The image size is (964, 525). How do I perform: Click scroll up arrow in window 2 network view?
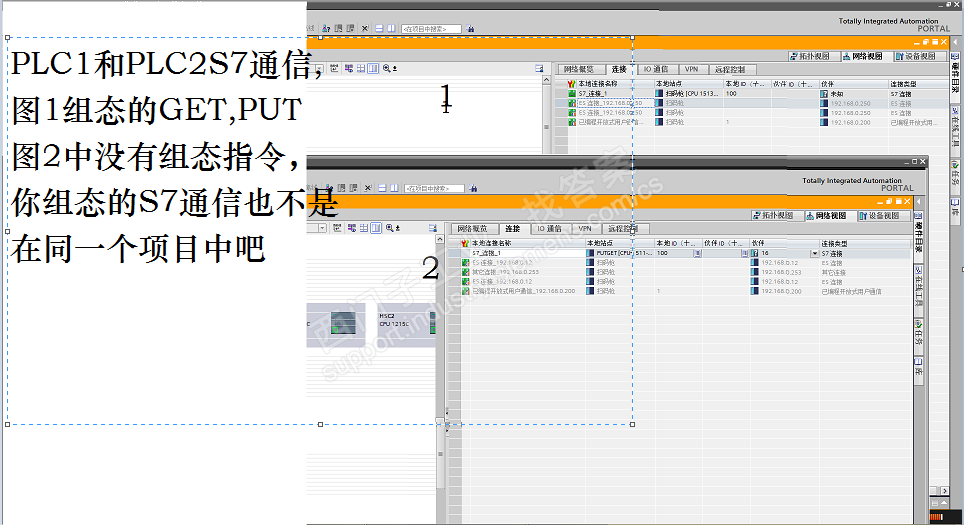[x=440, y=239]
